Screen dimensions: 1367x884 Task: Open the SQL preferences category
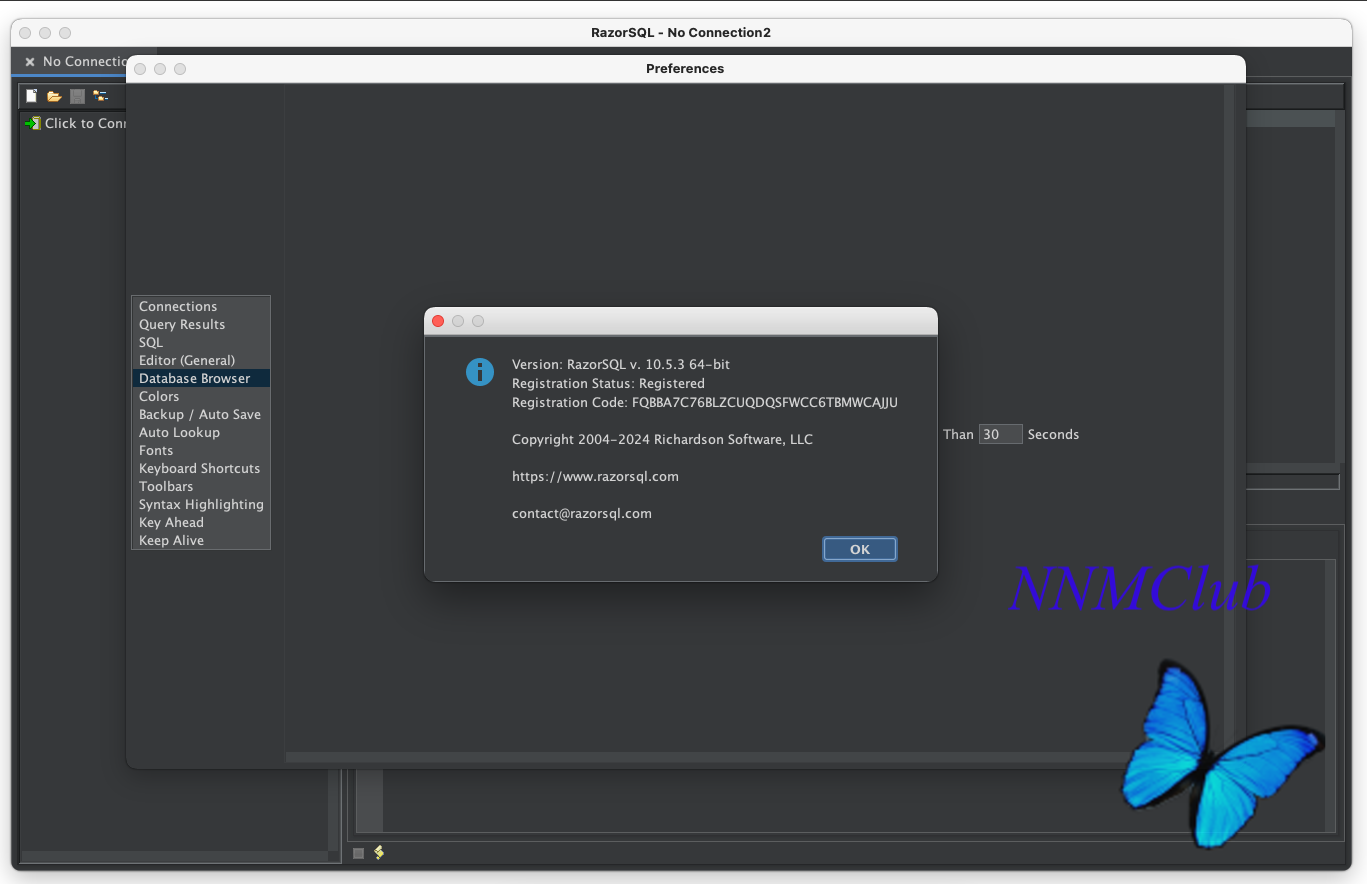pos(201,342)
